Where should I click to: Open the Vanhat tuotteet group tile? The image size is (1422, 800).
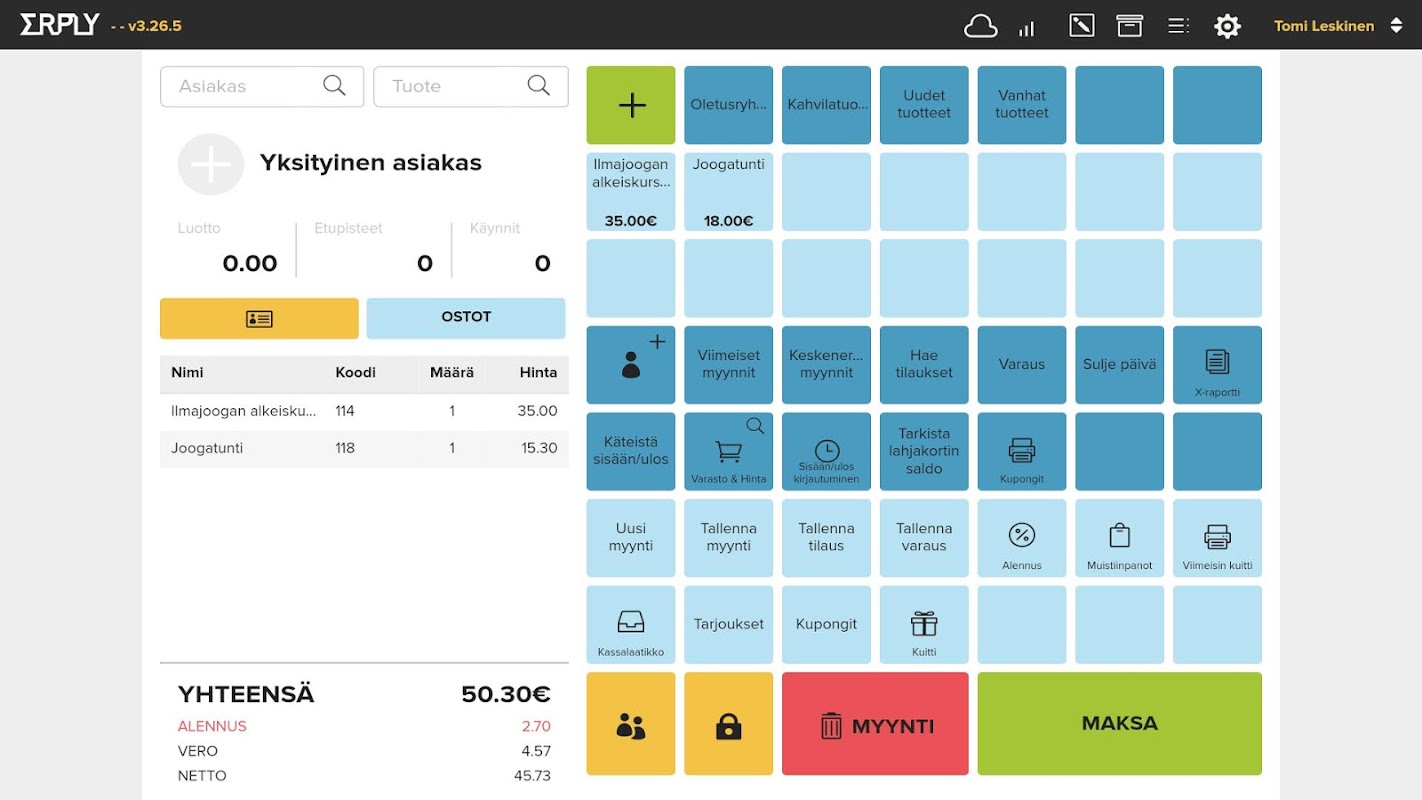pyautogui.click(x=1022, y=105)
